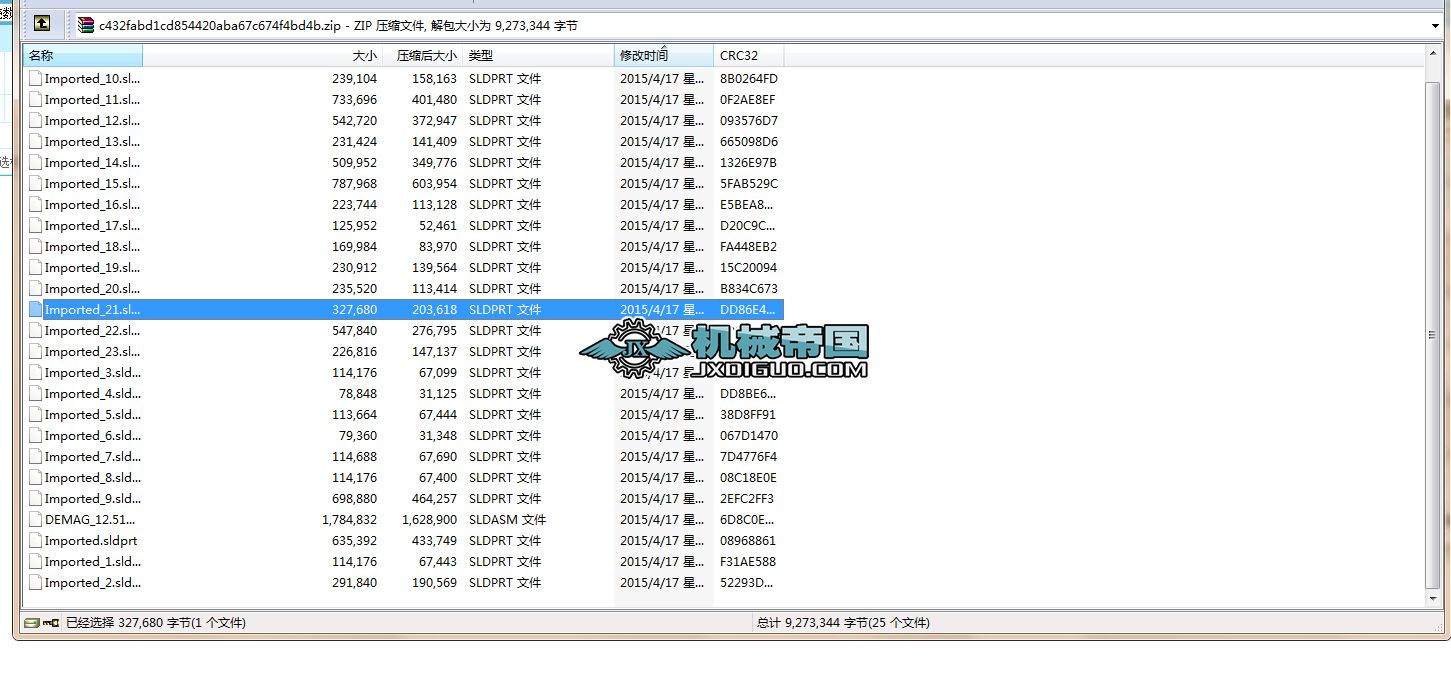This screenshot has height=699, width=1451.
Task: Click the file icon beside Imported_10.sl...
Action: (35, 78)
